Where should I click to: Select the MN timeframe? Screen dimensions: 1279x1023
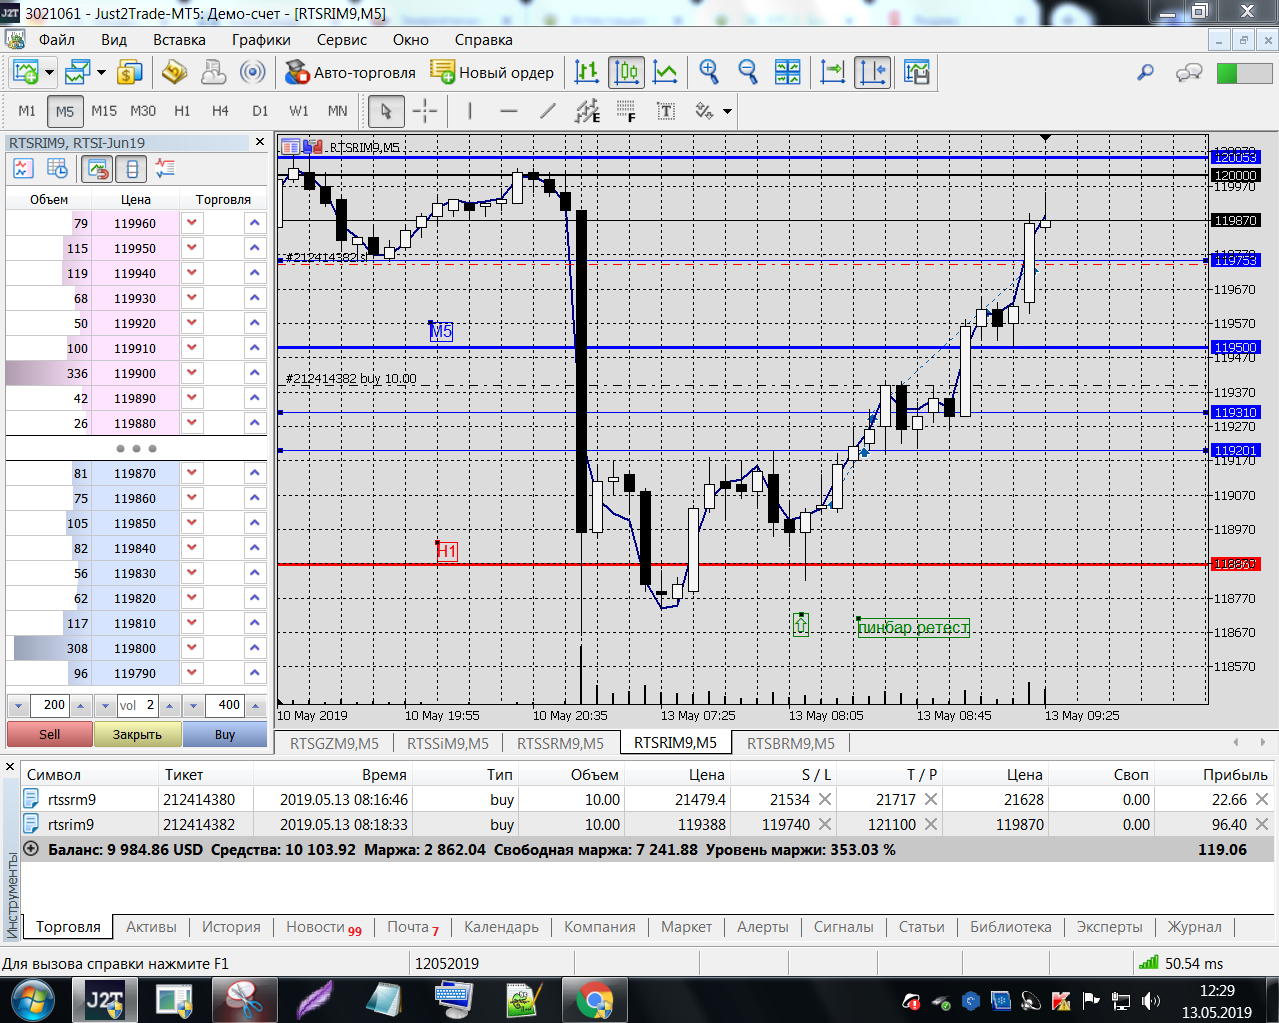tap(338, 111)
